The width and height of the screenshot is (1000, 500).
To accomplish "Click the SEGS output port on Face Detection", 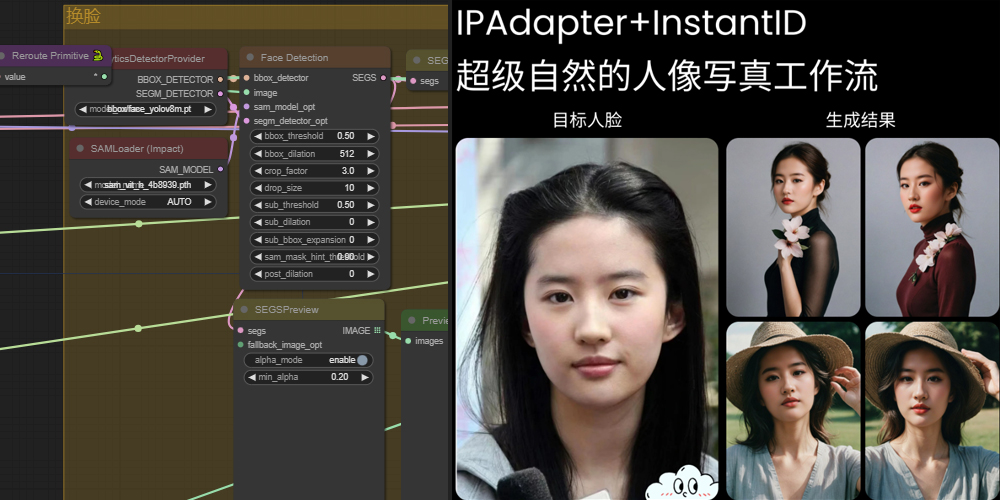I will [383, 78].
